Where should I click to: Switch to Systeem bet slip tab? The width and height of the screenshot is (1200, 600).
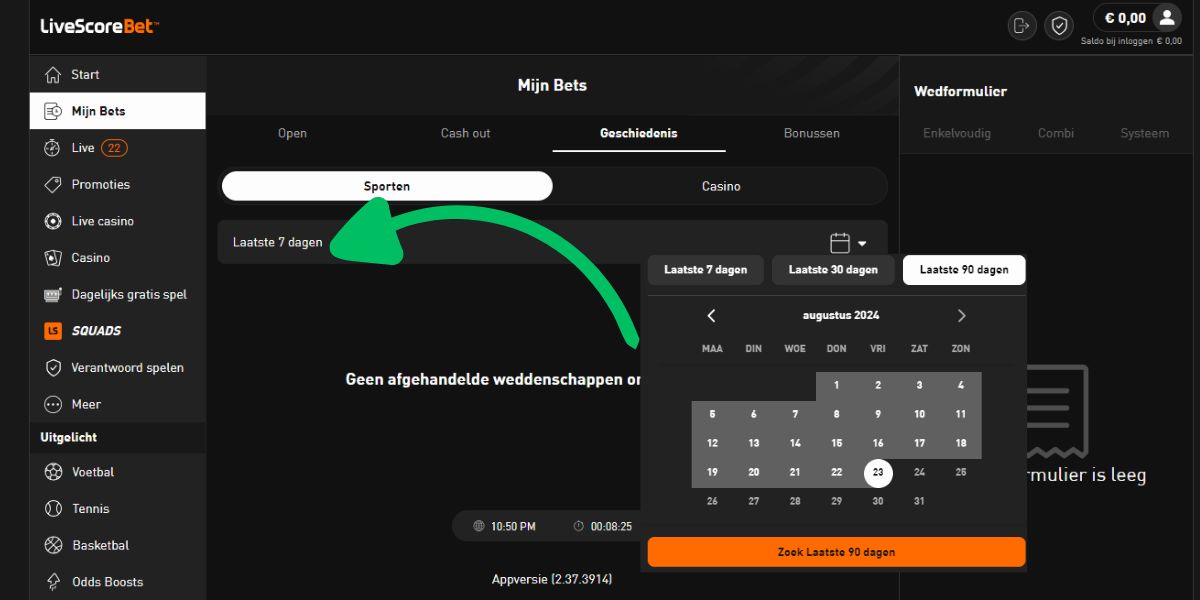tap(1144, 133)
